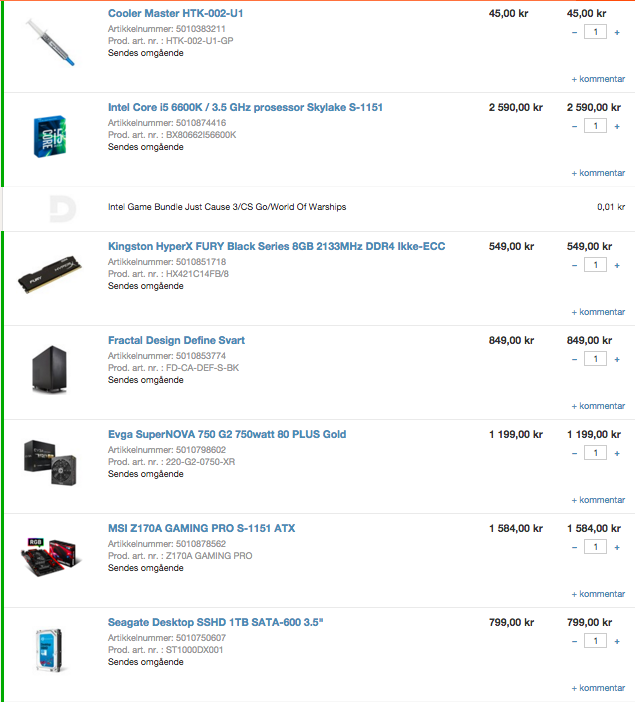Increase quantity of Seagate Desktop SSHD
Viewport: 635px width, 702px height.
pos(617,641)
